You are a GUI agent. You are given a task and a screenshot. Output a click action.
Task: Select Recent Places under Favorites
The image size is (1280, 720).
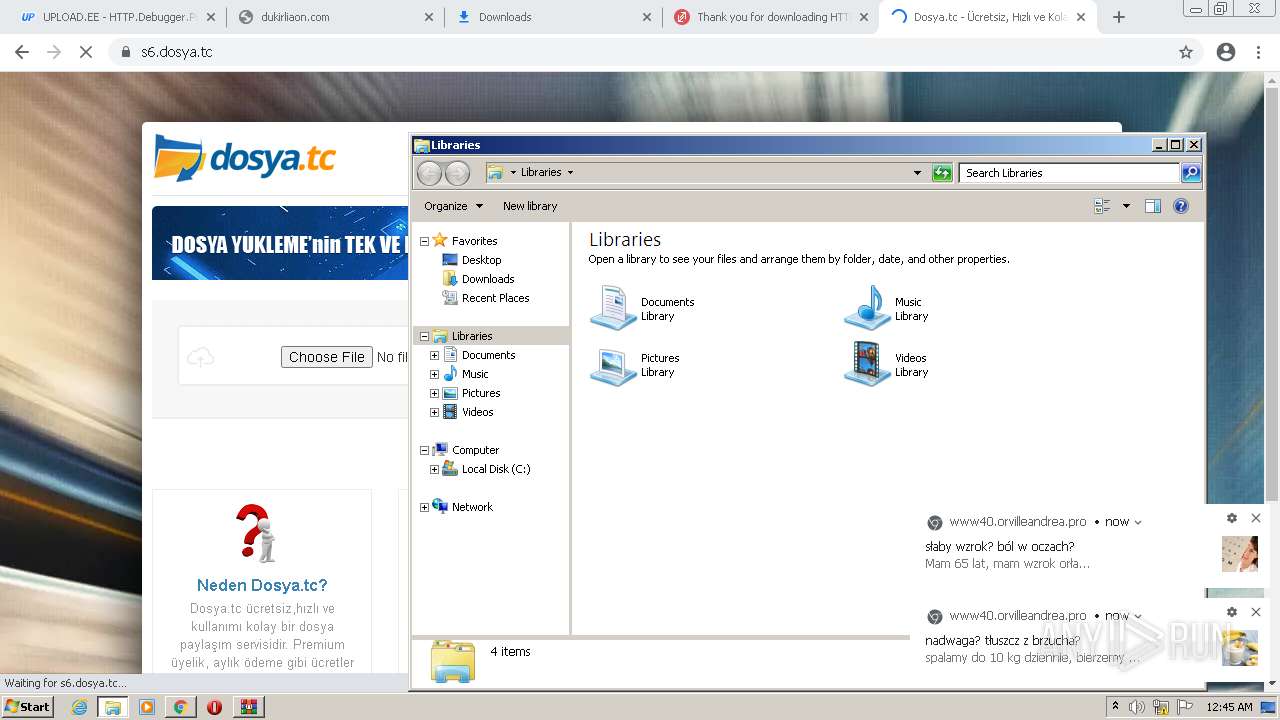(x=495, y=298)
